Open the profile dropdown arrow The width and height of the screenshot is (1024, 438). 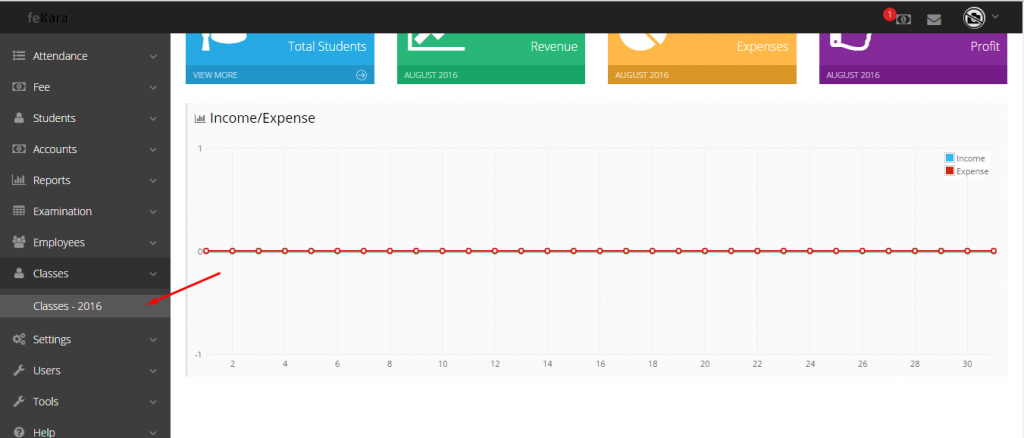coord(995,16)
